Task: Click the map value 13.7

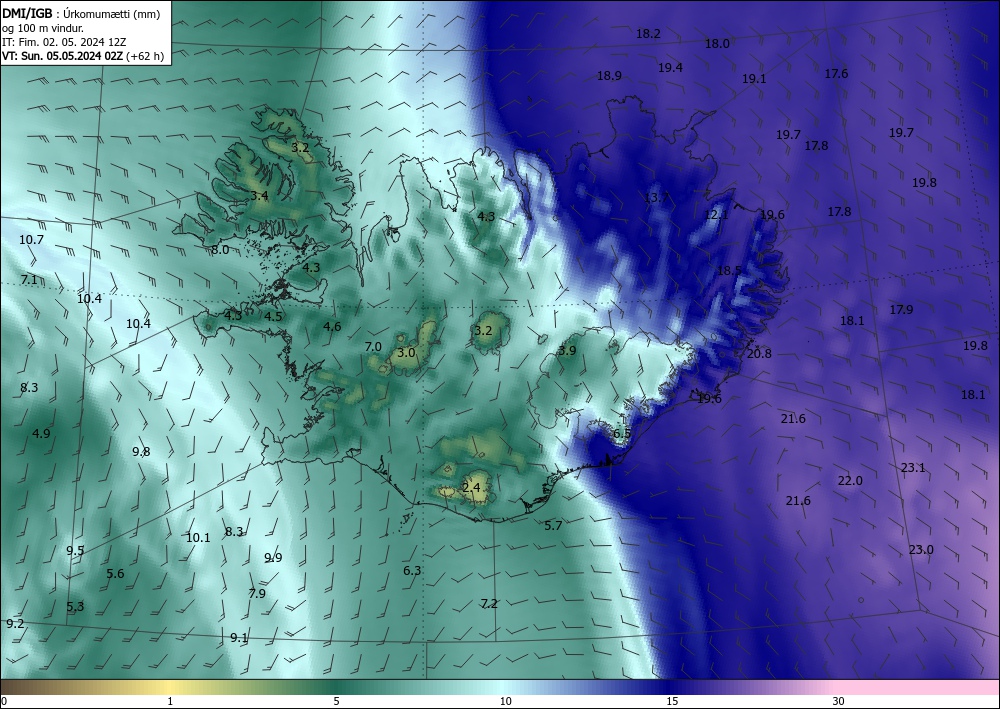Action: pyautogui.click(x=656, y=198)
